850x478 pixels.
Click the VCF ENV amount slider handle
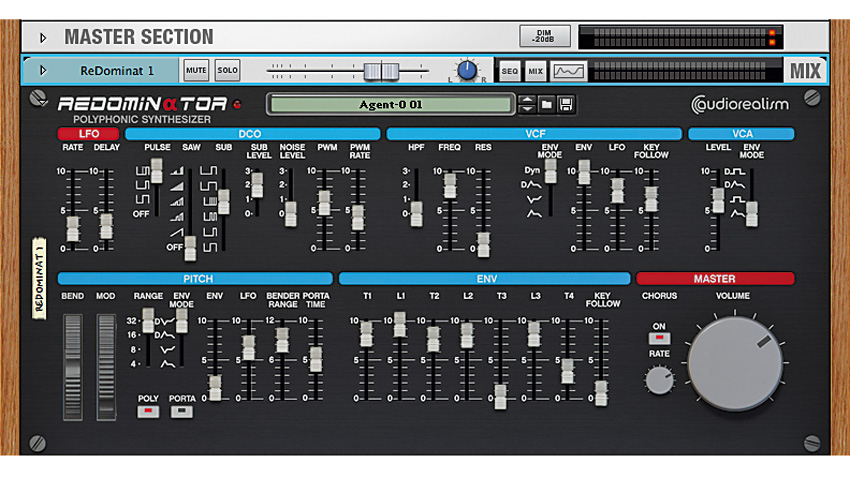tap(584, 172)
